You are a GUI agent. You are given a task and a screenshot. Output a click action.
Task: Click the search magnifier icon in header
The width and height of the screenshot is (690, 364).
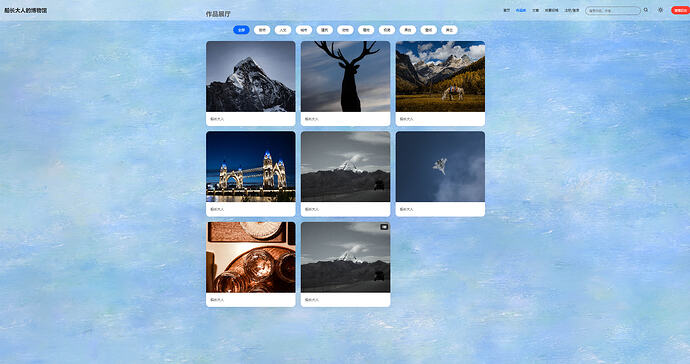point(646,10)
